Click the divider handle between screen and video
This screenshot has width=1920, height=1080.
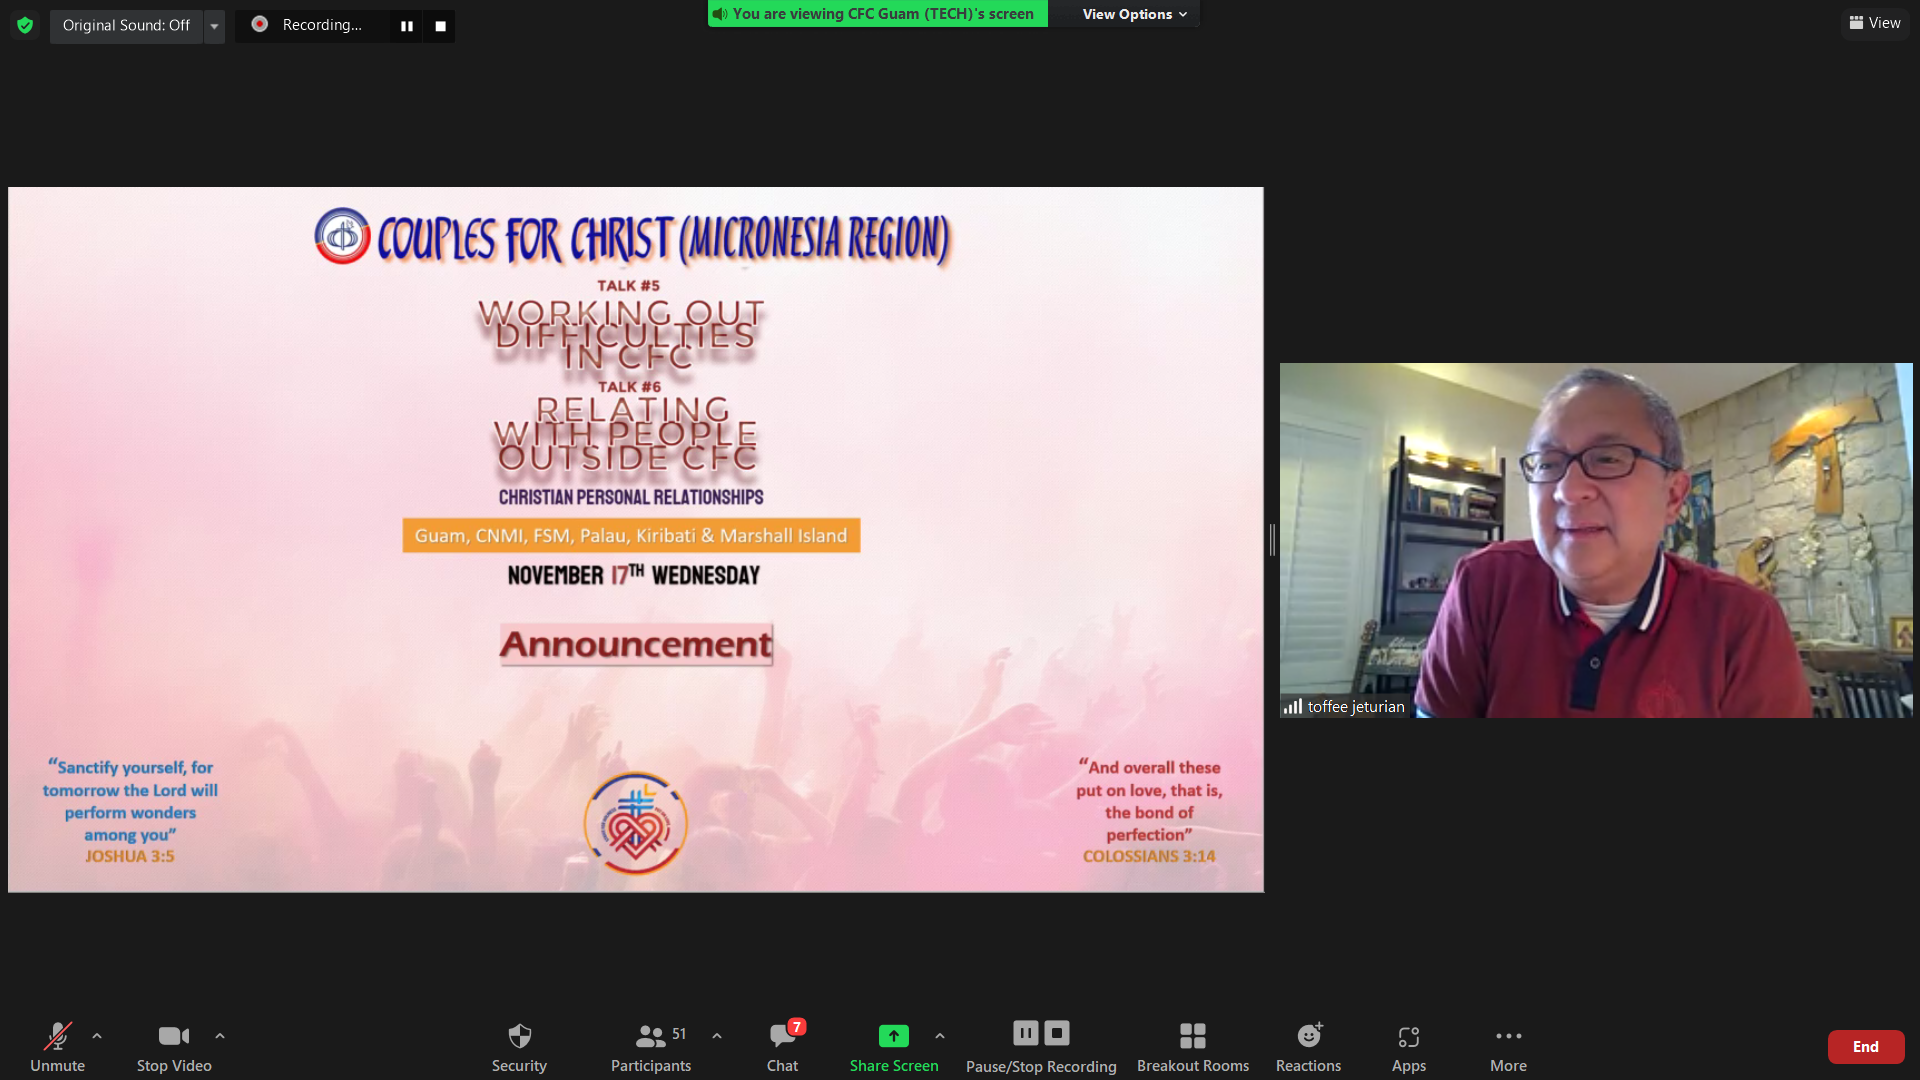point(1272,540)
